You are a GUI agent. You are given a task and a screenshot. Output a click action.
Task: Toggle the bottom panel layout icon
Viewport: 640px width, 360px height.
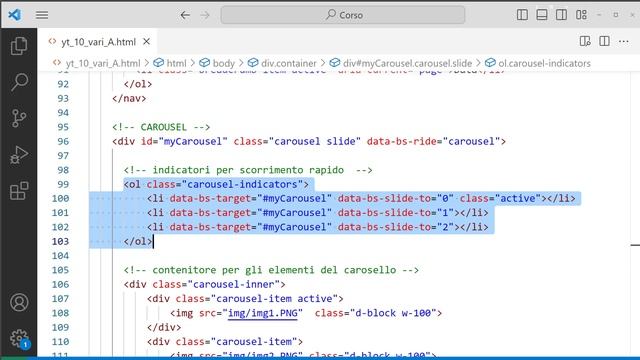(x=542, y=15)
